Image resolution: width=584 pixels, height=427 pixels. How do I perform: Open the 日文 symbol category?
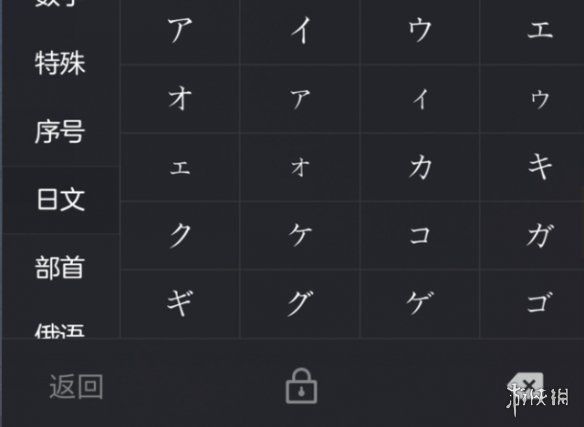tap(61, 199)
